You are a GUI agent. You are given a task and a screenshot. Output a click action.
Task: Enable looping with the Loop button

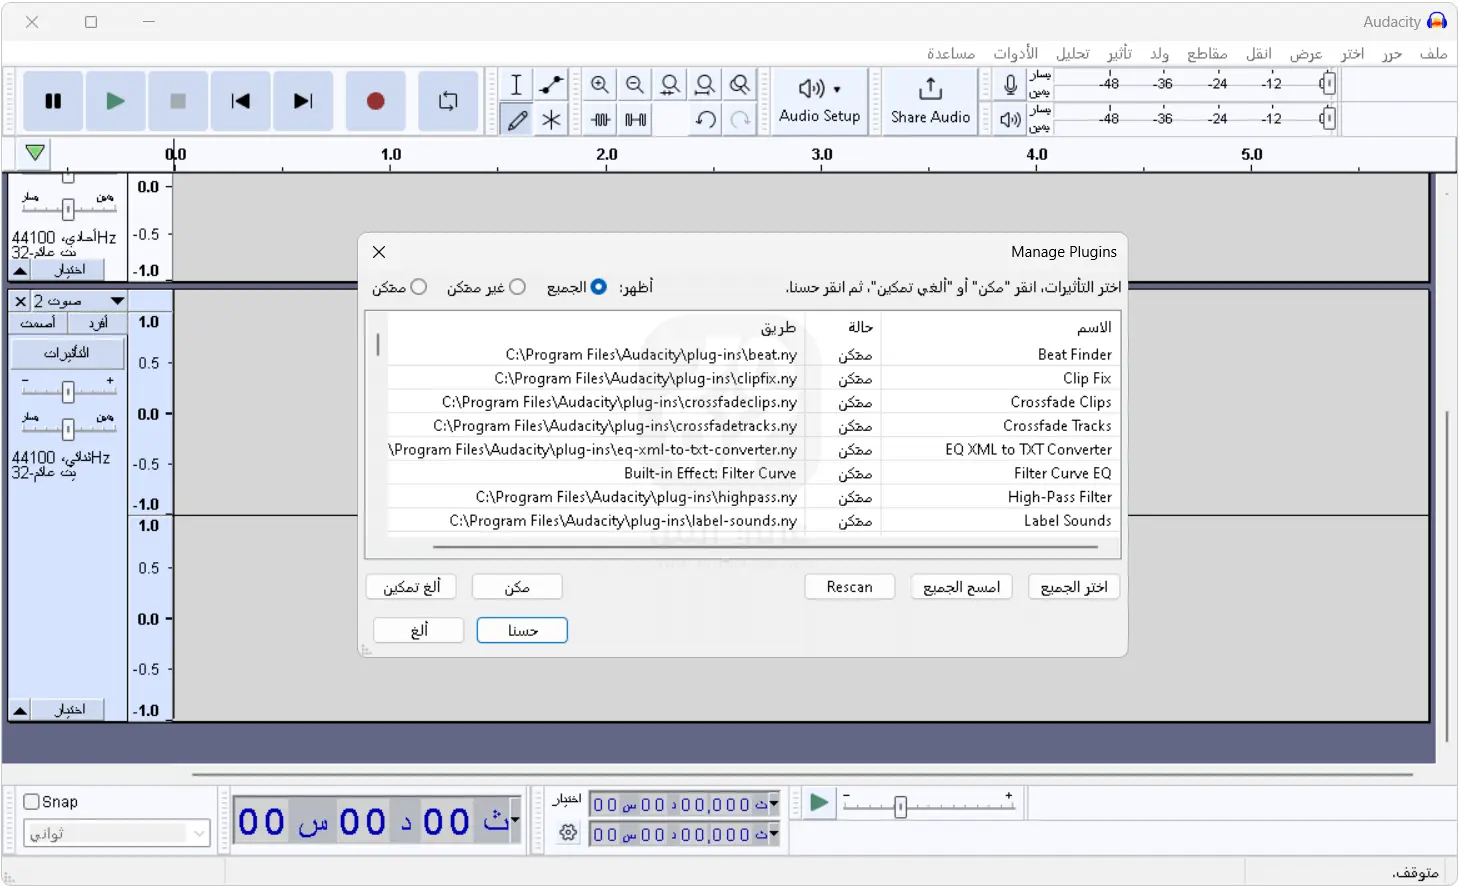pyautogui.click(x=448, y=101)
